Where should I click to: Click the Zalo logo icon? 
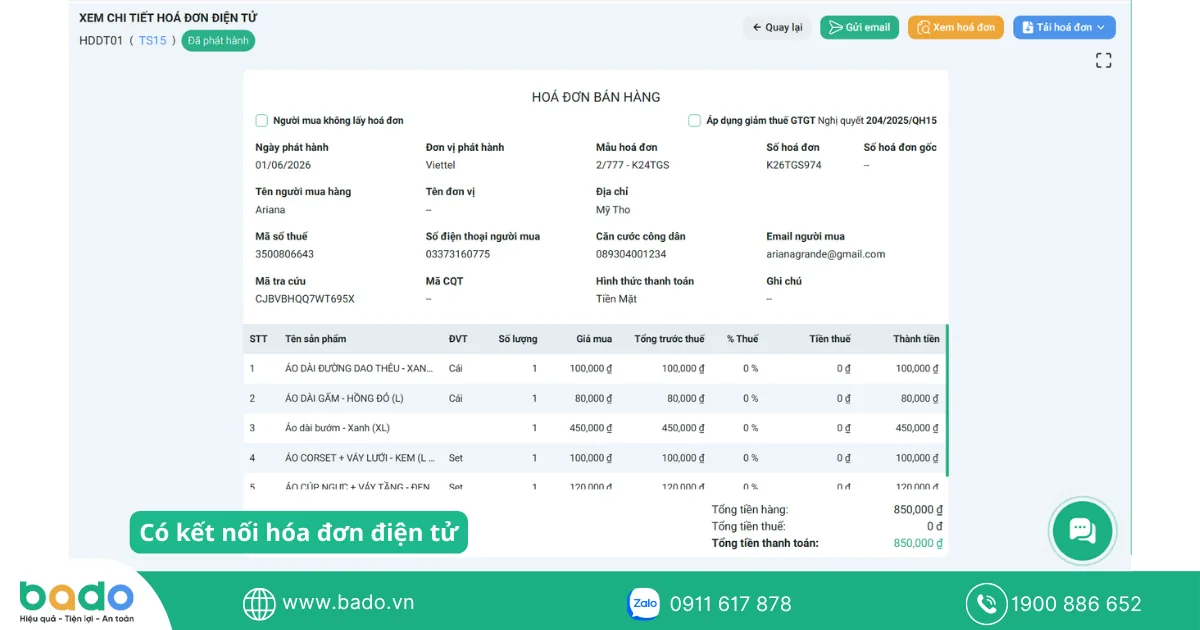click(643, 603)
